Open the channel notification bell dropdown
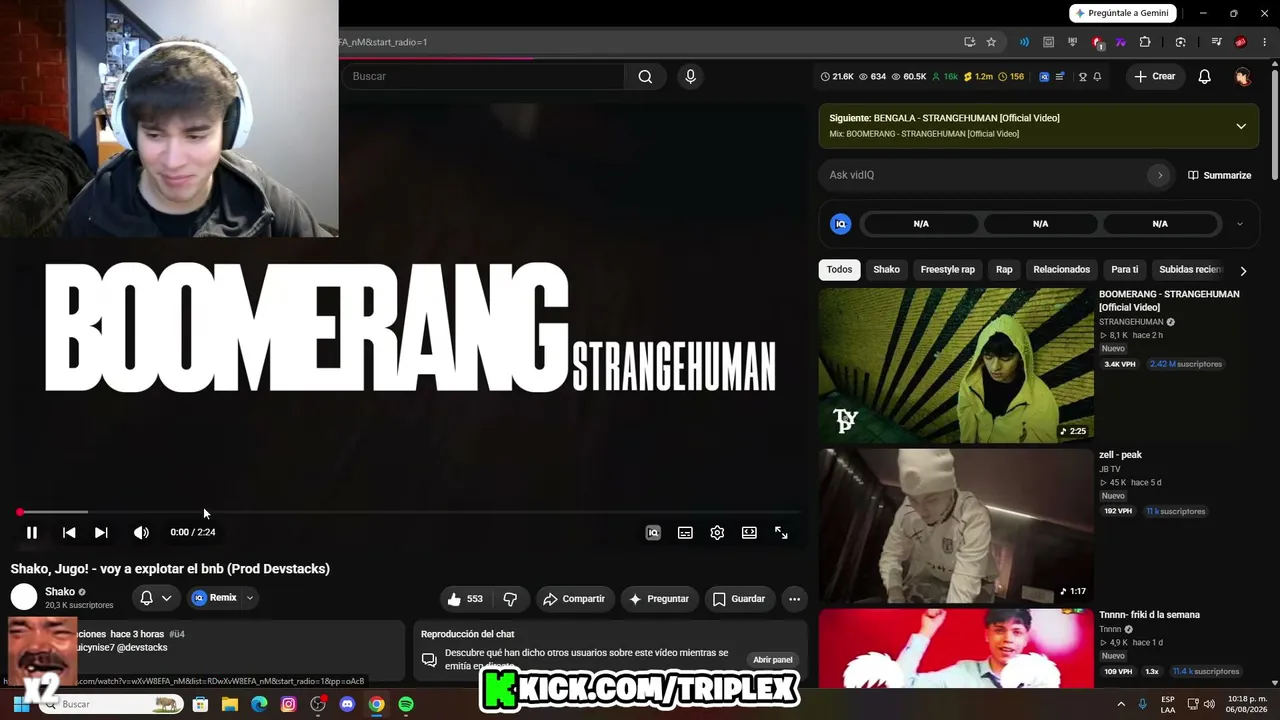The image size is (1280, 720). 156,598
